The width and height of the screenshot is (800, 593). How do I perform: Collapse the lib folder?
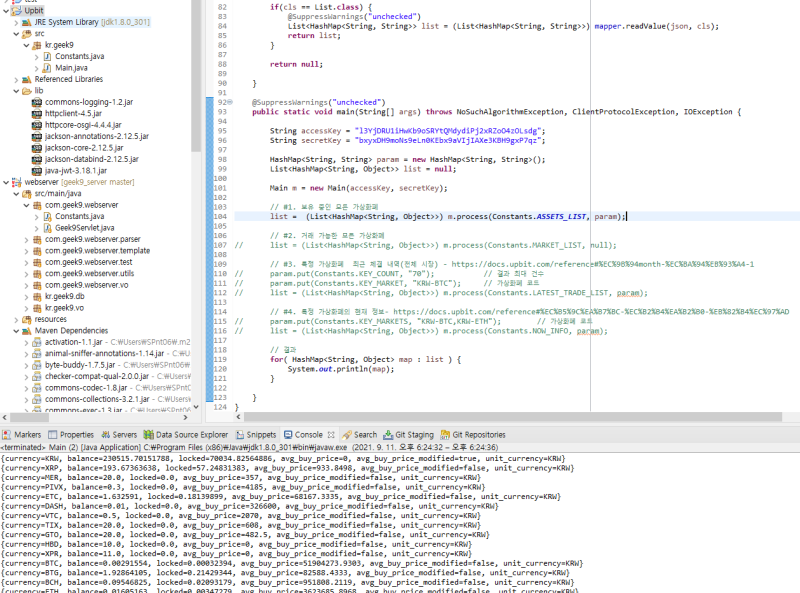(16, 91)
